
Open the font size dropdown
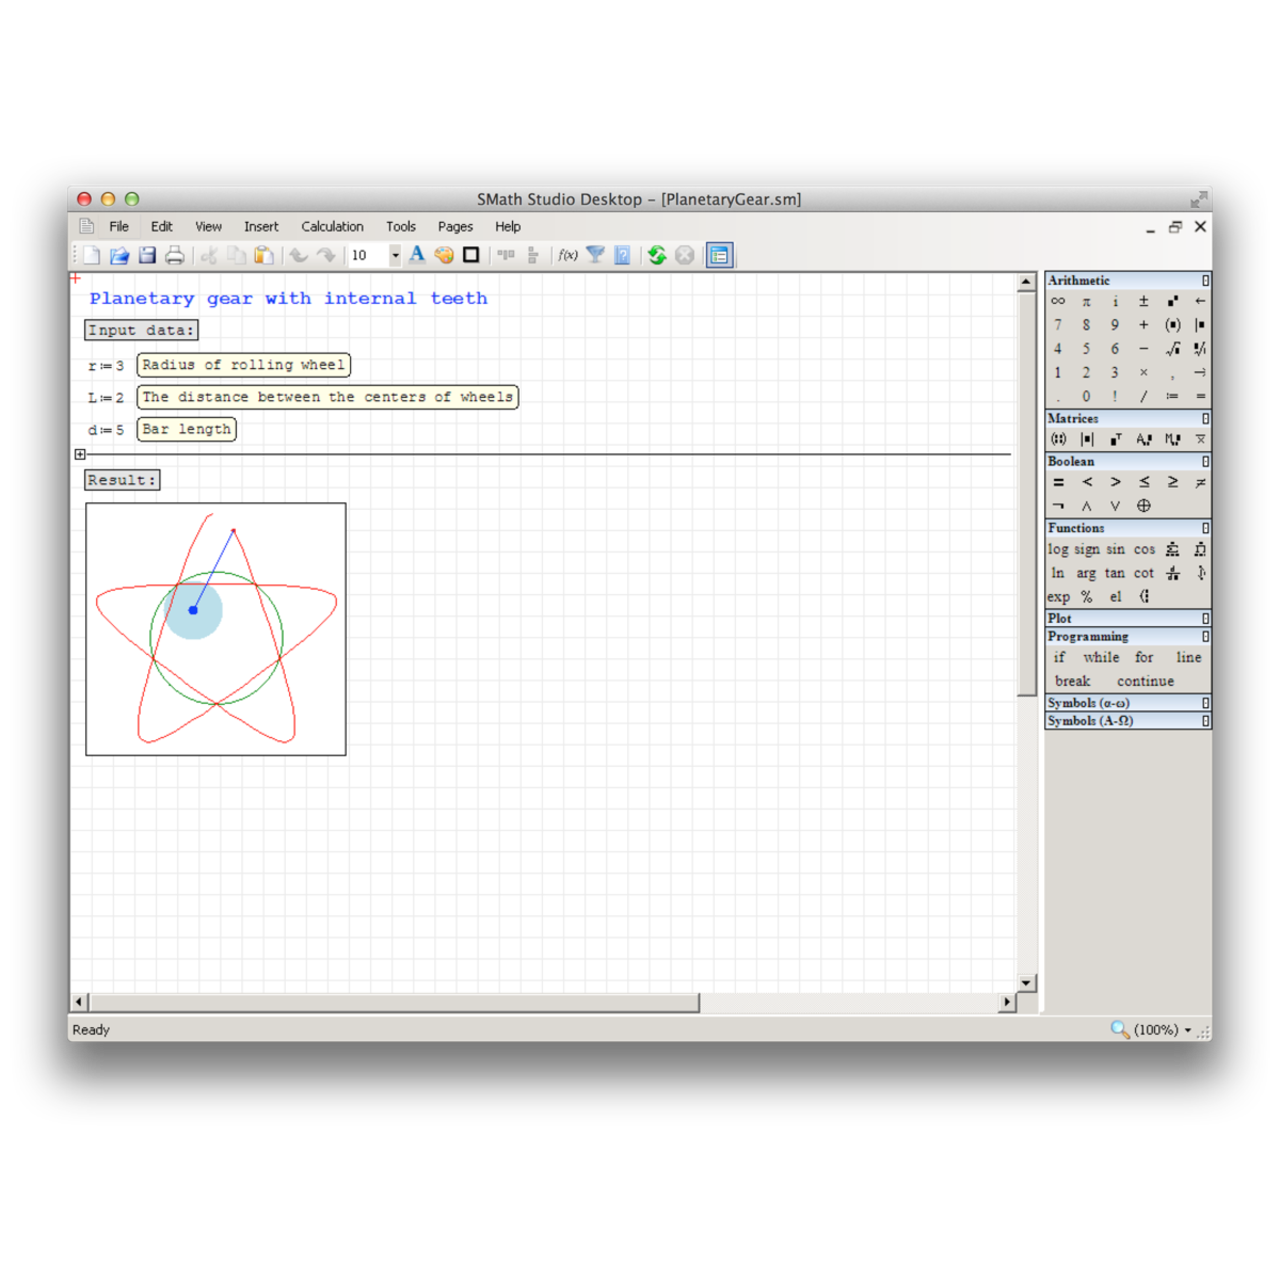click(395, 256)
